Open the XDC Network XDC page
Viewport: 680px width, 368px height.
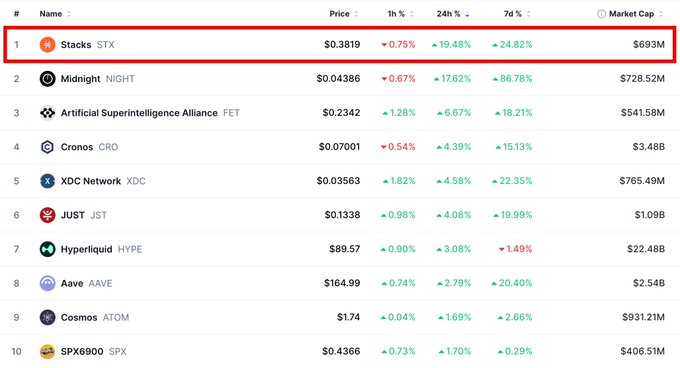click(103, 181)
